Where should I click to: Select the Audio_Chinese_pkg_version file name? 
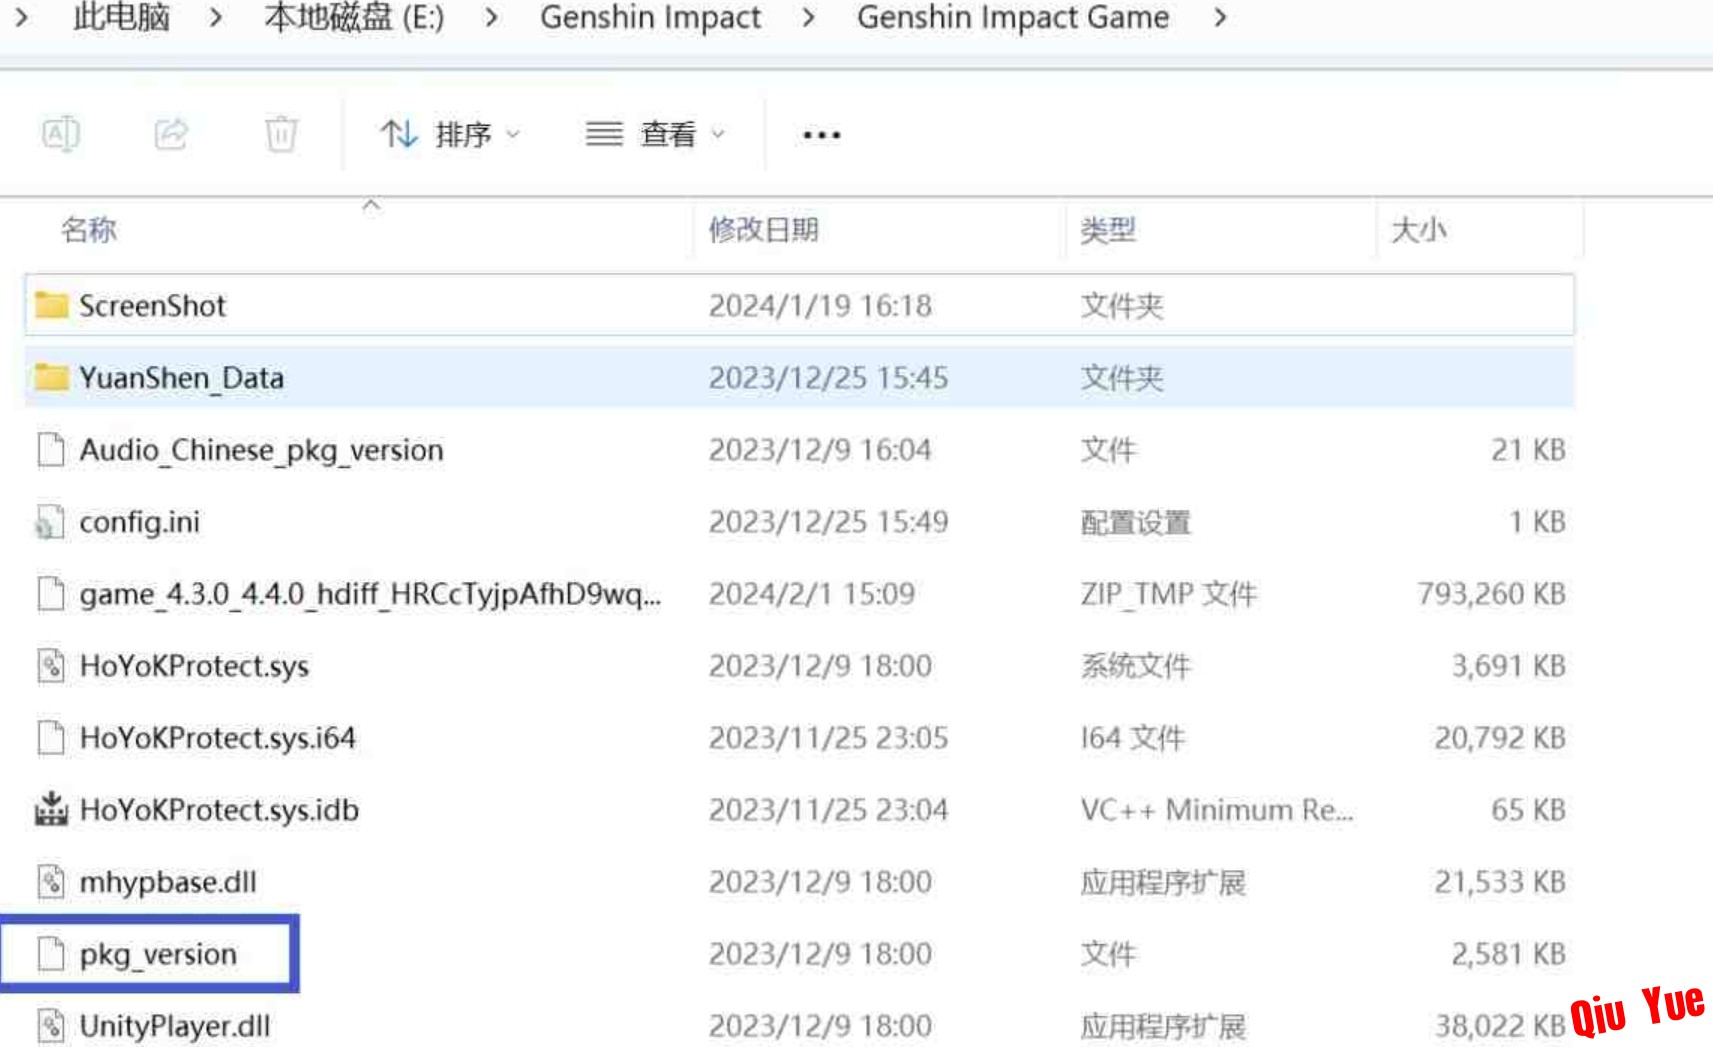261,450
